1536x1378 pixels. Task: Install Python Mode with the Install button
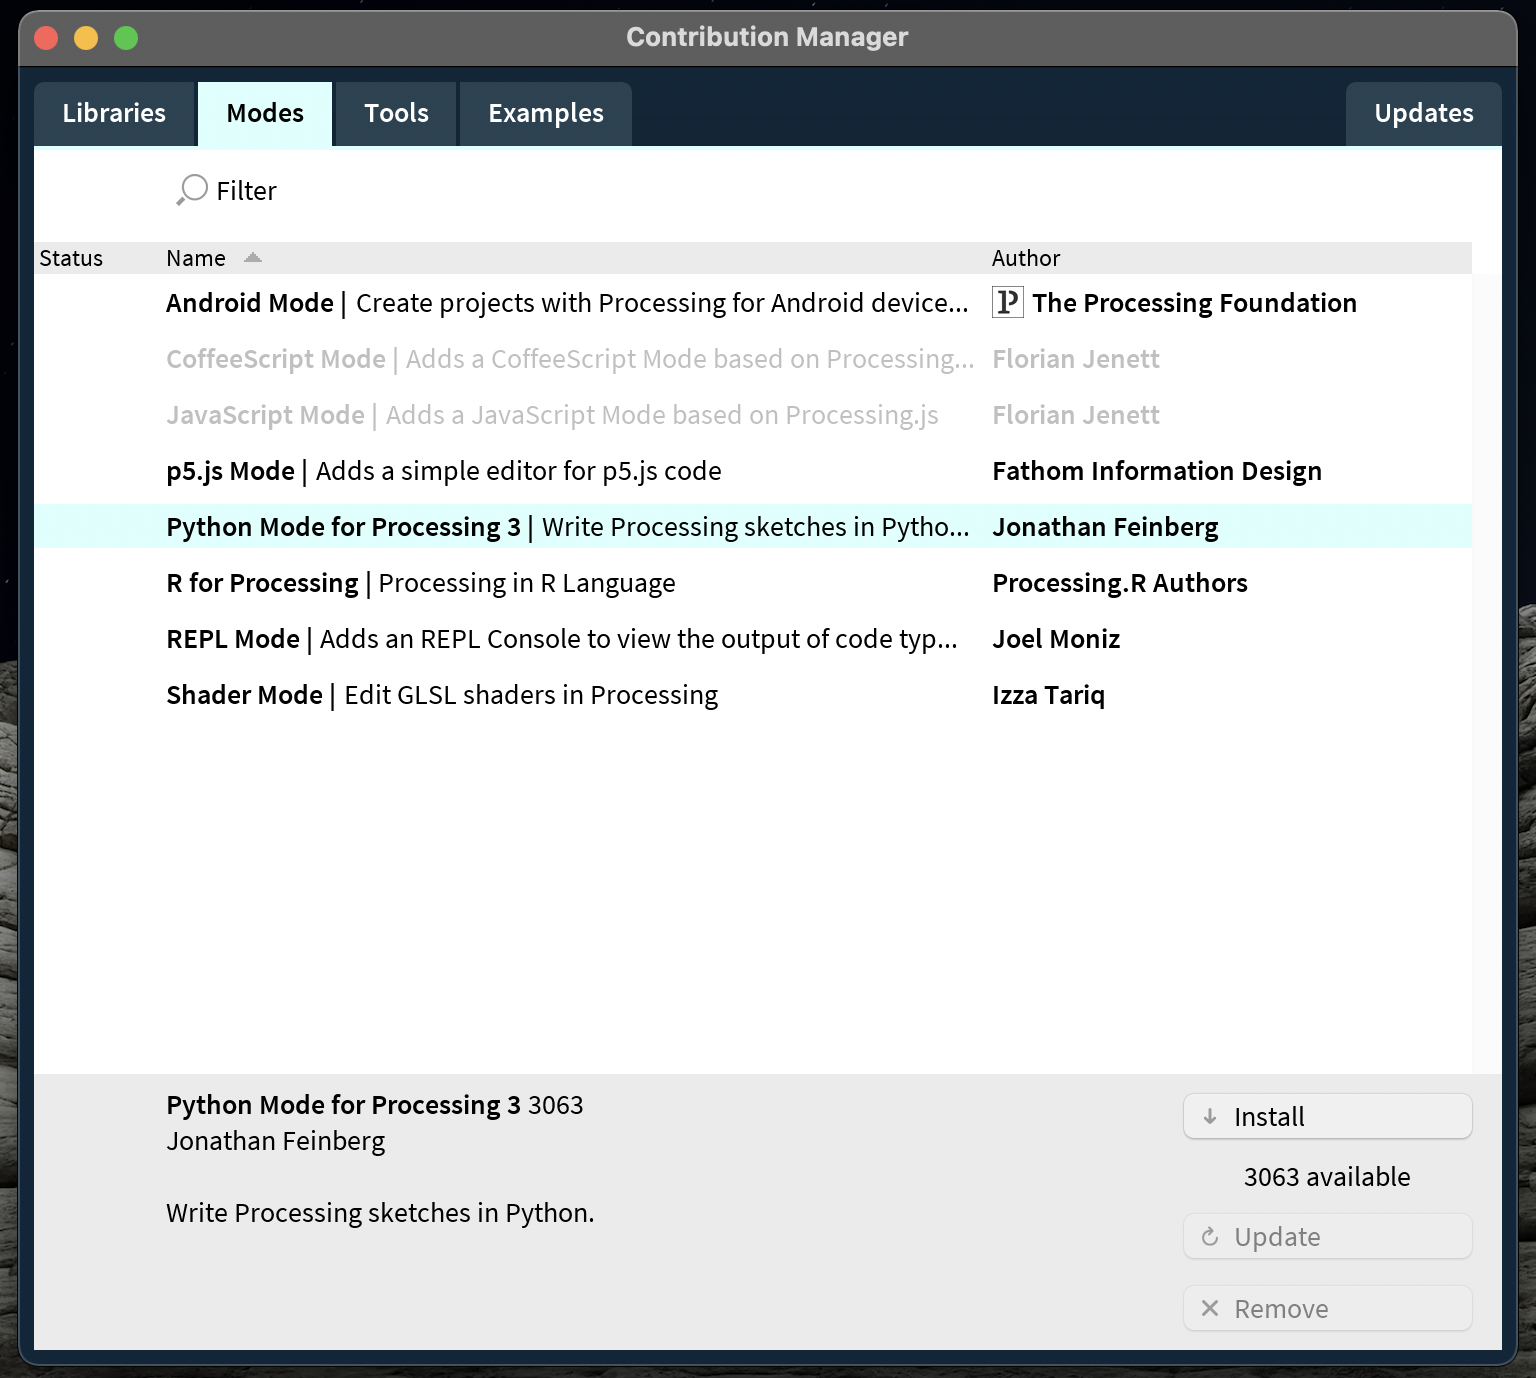[x=1327, y=1117]
